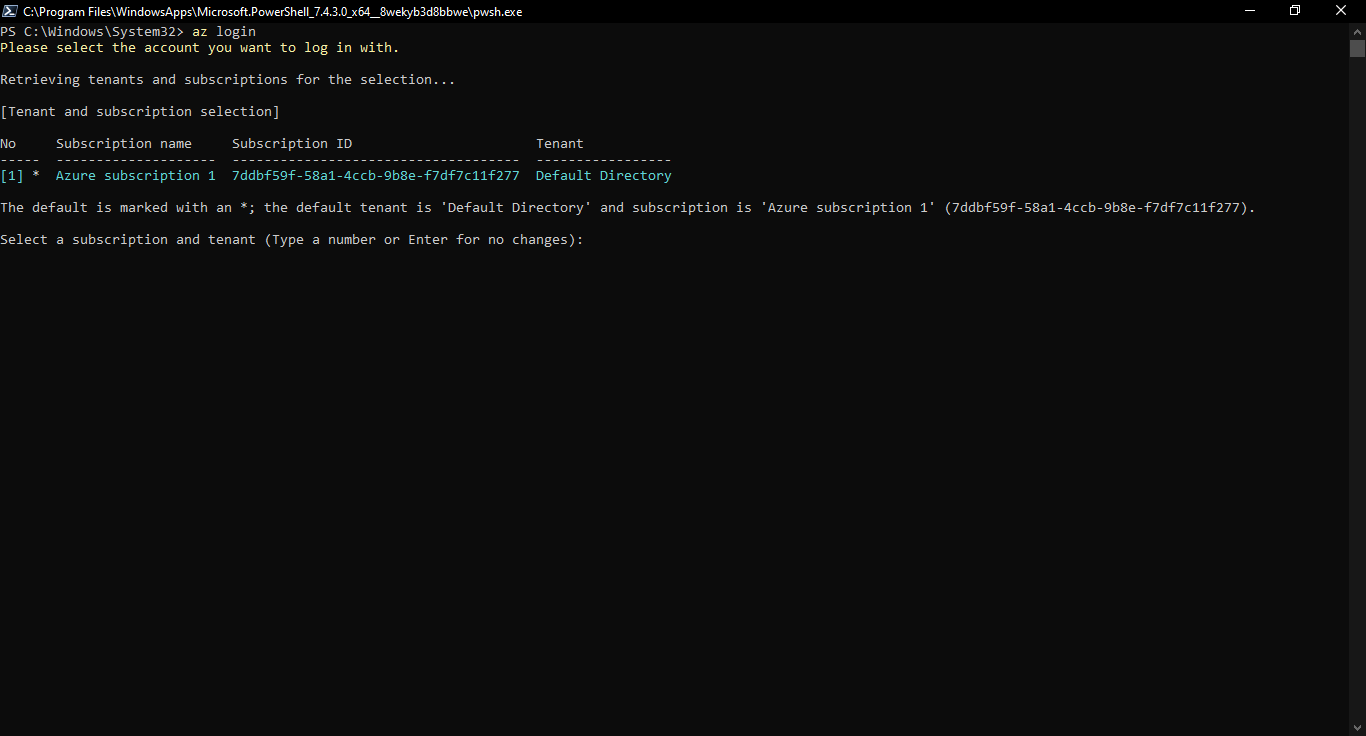The image size is (1366, 736).
Task: Click the 'Please select the account' message line
Action: 200,48
